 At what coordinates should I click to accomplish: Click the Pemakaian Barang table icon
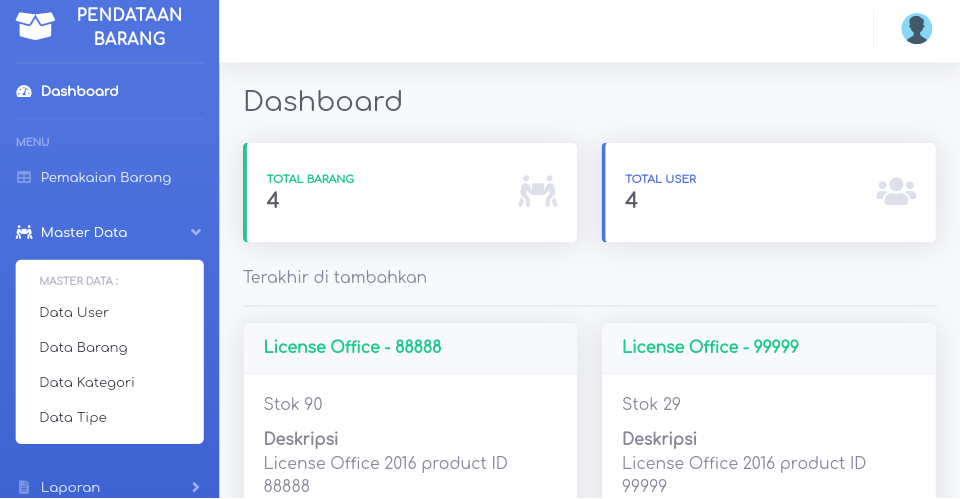click(x=24, y=178)
